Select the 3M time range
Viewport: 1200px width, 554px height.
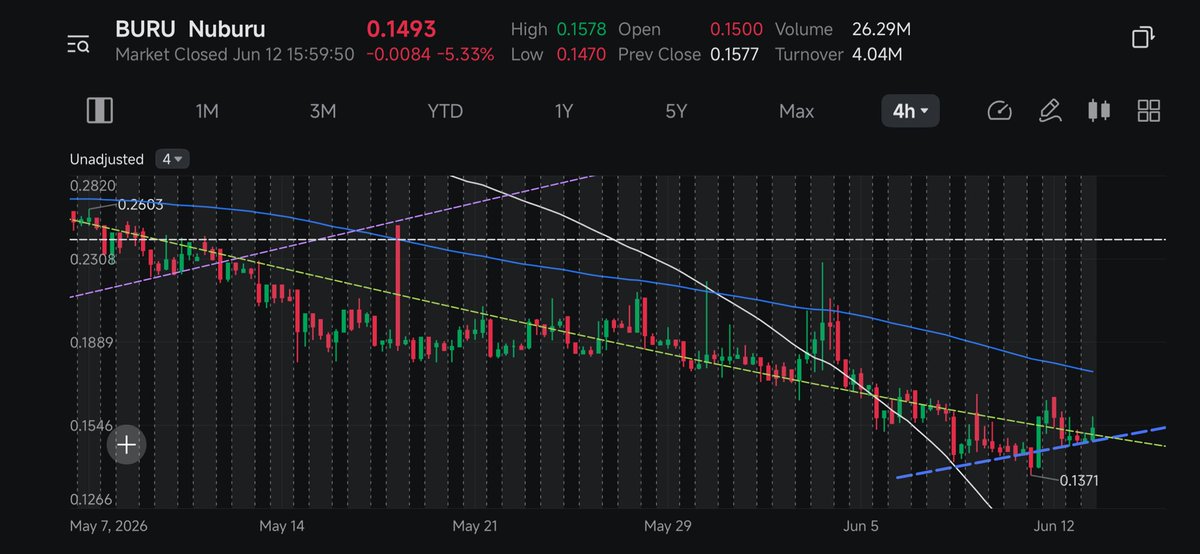pos(322,111)
